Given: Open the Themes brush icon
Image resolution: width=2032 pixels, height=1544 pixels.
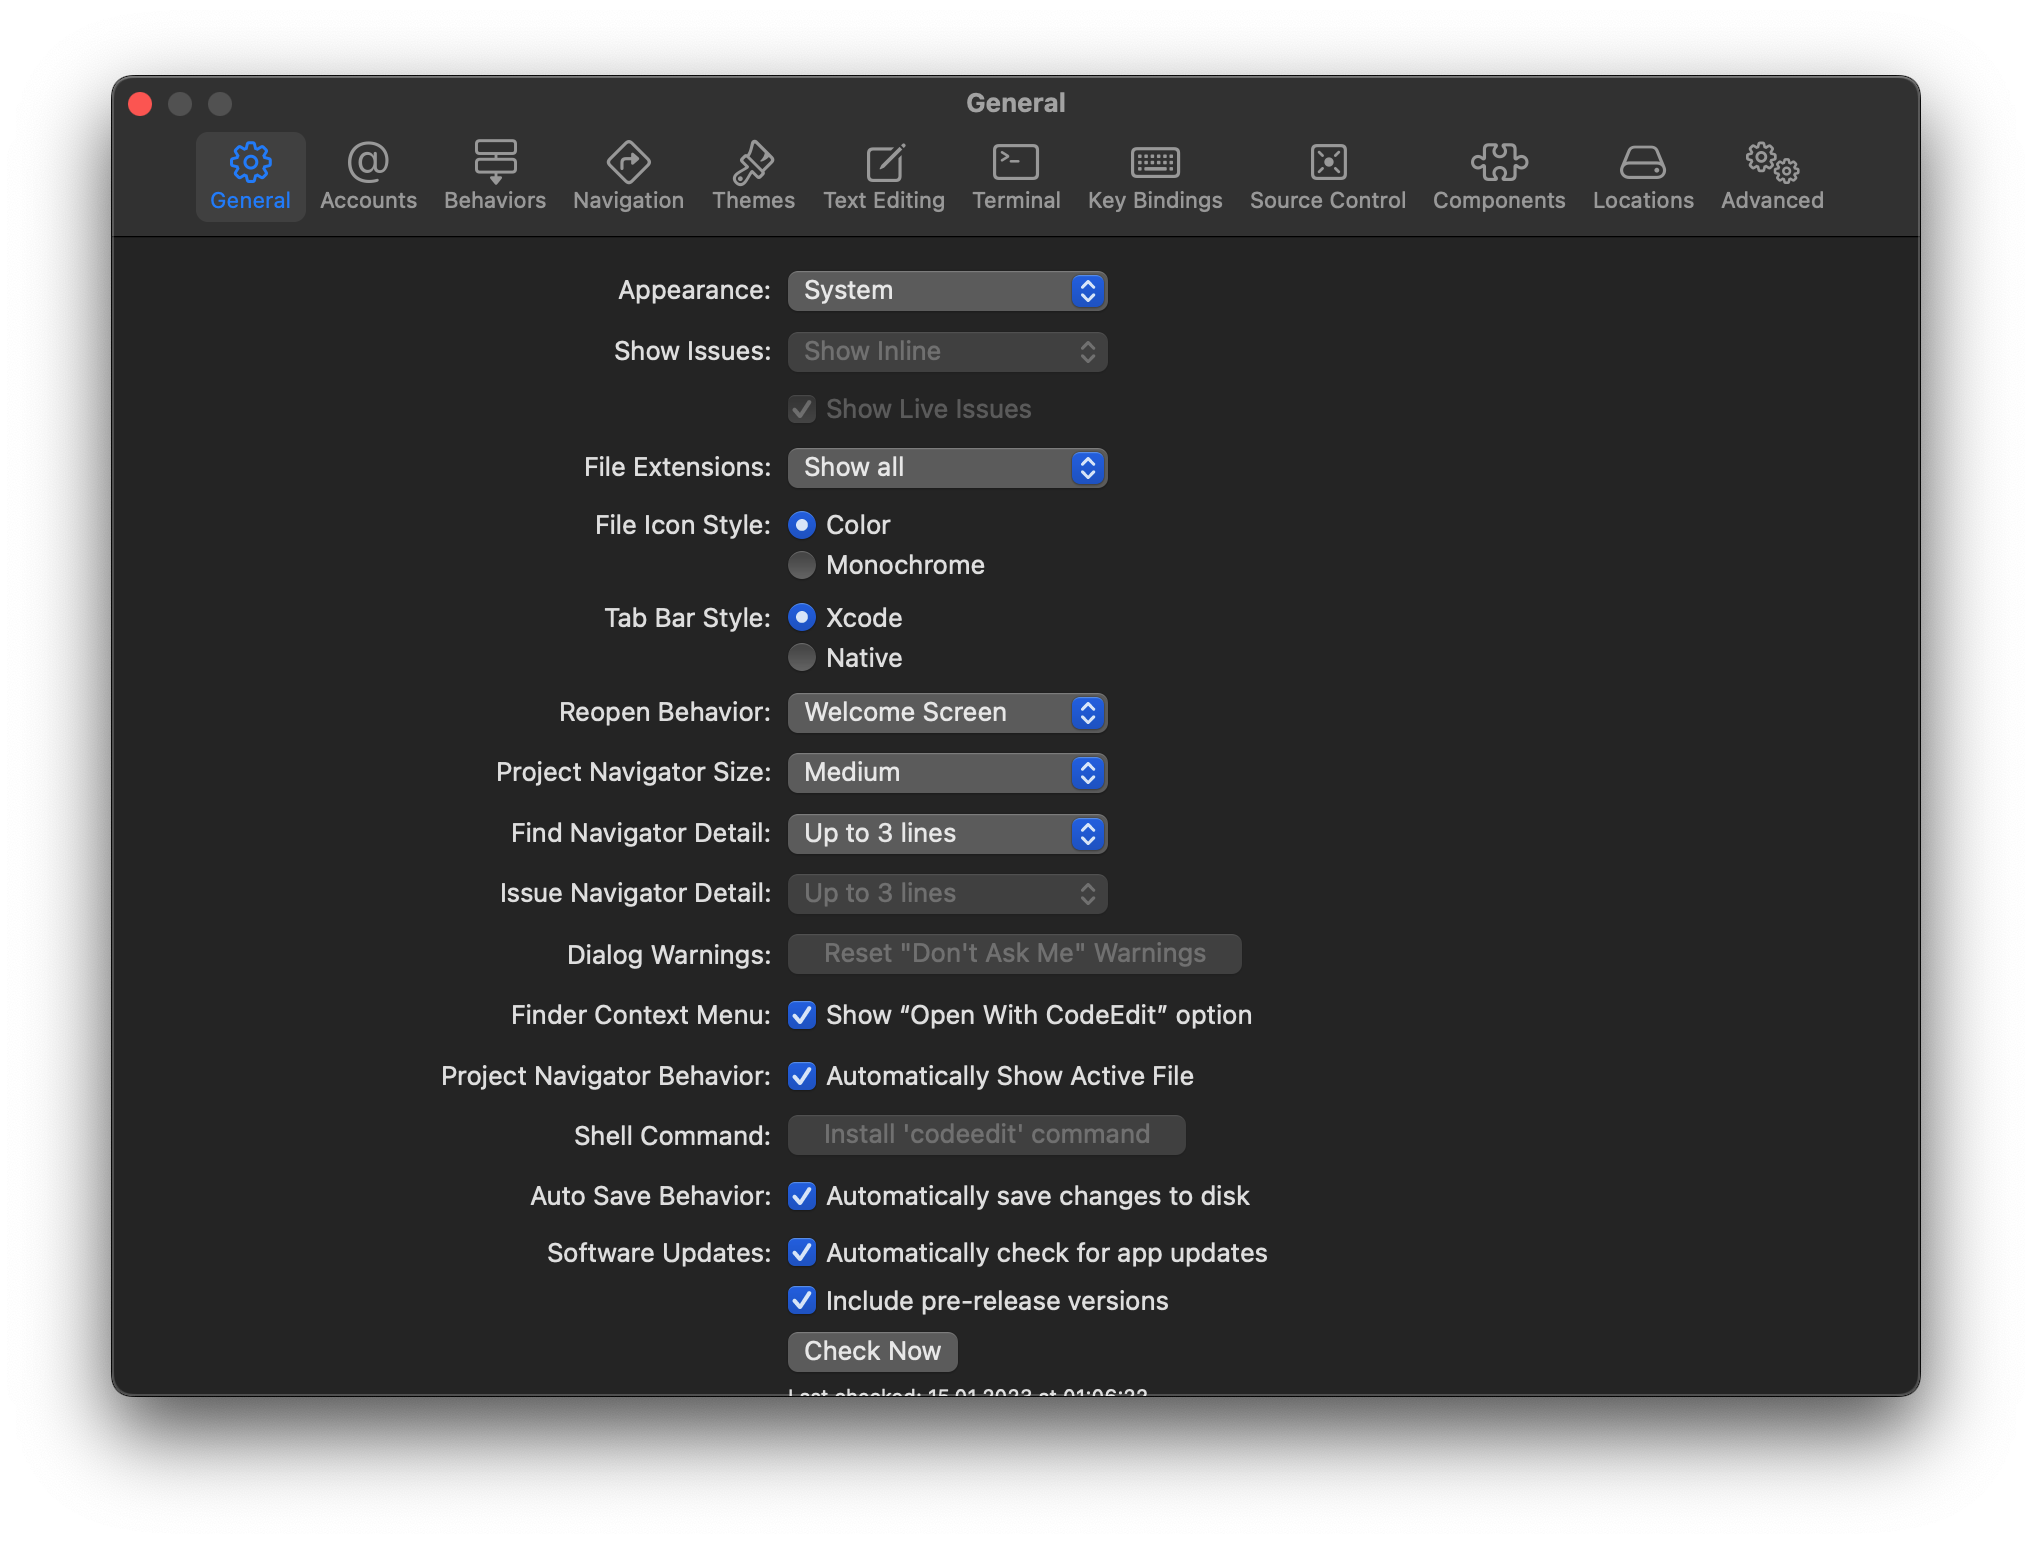Looking at the screenshot, I should click(753, 162).
